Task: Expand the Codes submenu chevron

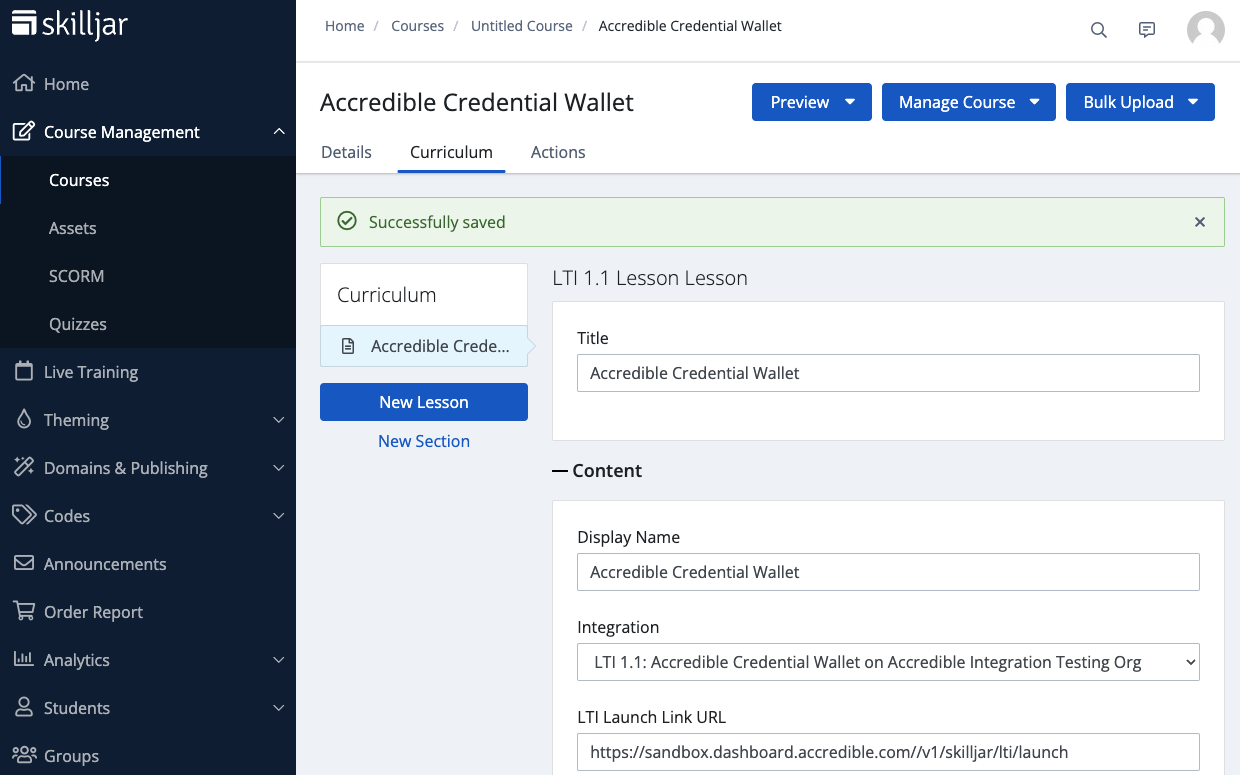Action: tap(279, 516)
